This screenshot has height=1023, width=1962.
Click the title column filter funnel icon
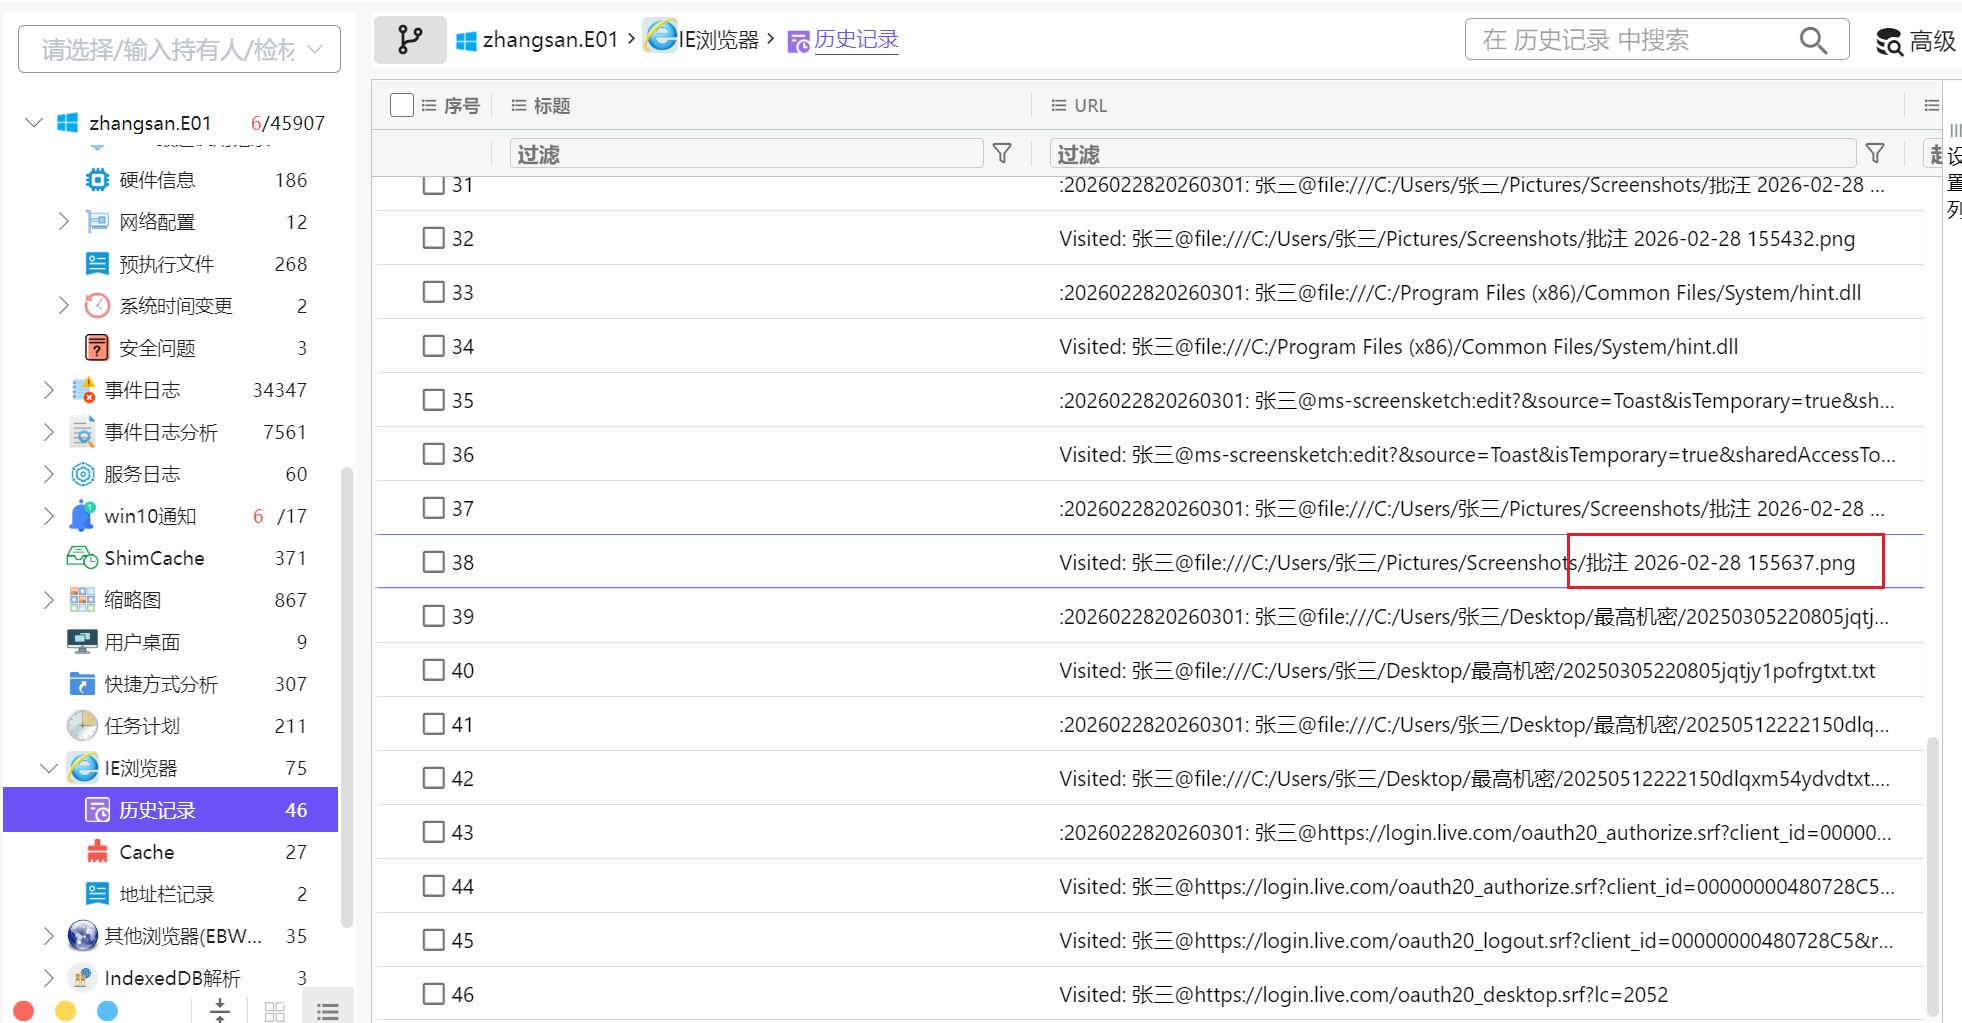(1002, 153)
